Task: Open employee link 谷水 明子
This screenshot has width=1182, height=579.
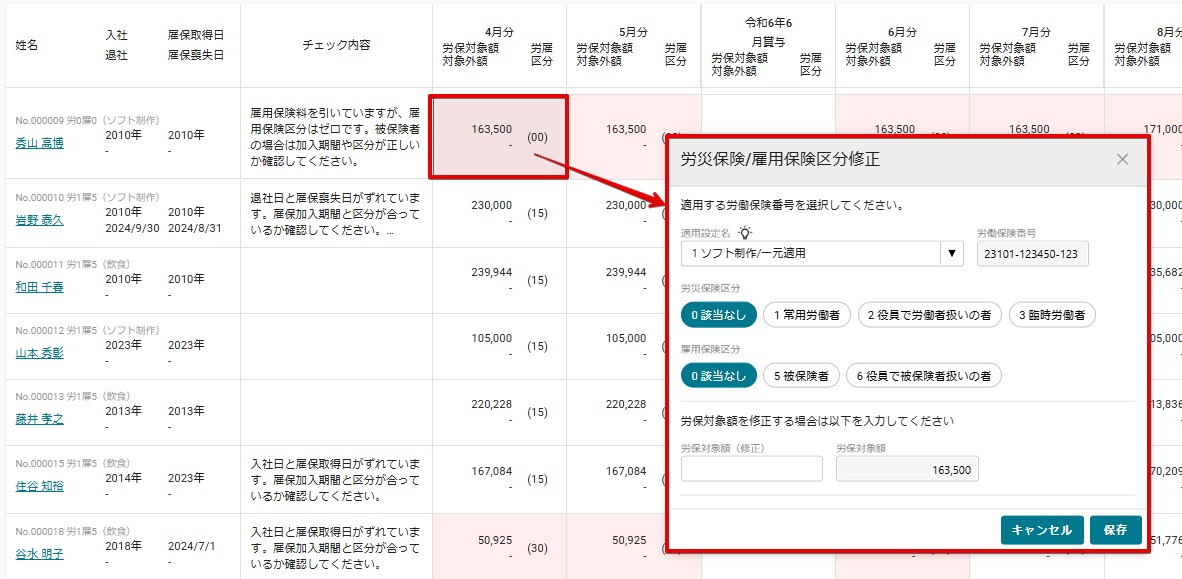Action: 40,554
